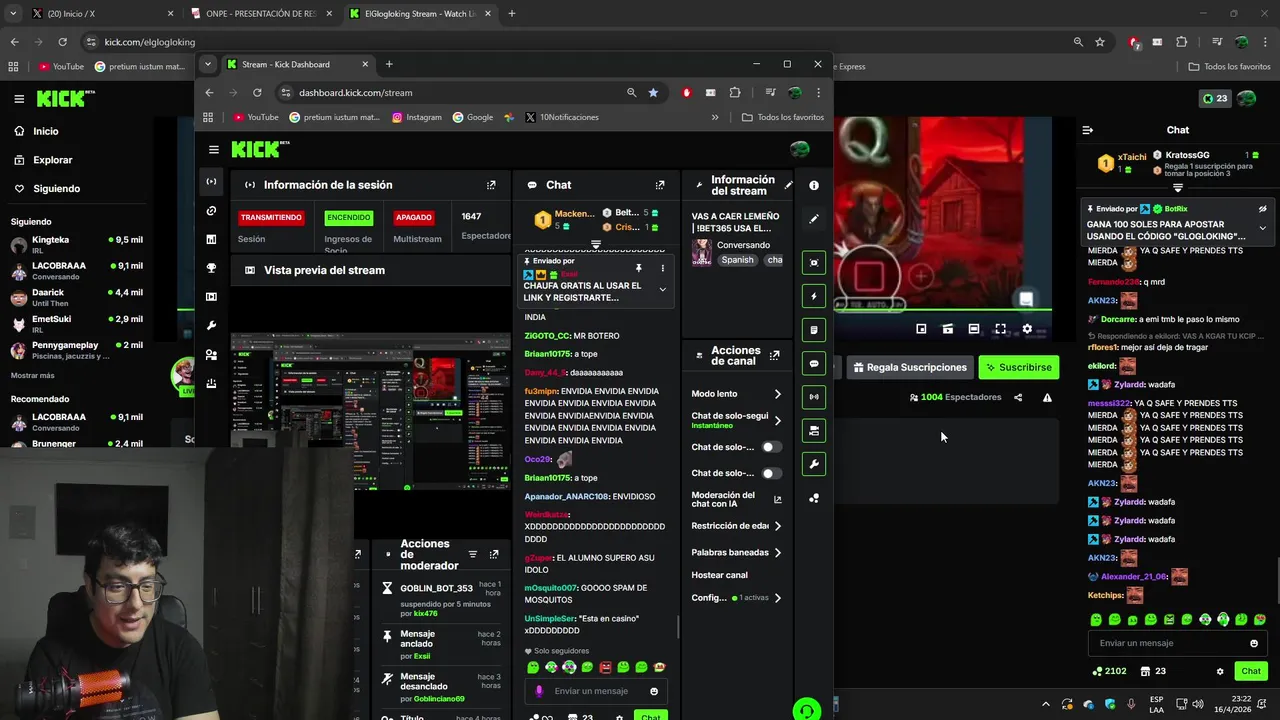Open the green support headset button in dashboard
This screenshot has width=1280, height=720.
tap(806, 710)
